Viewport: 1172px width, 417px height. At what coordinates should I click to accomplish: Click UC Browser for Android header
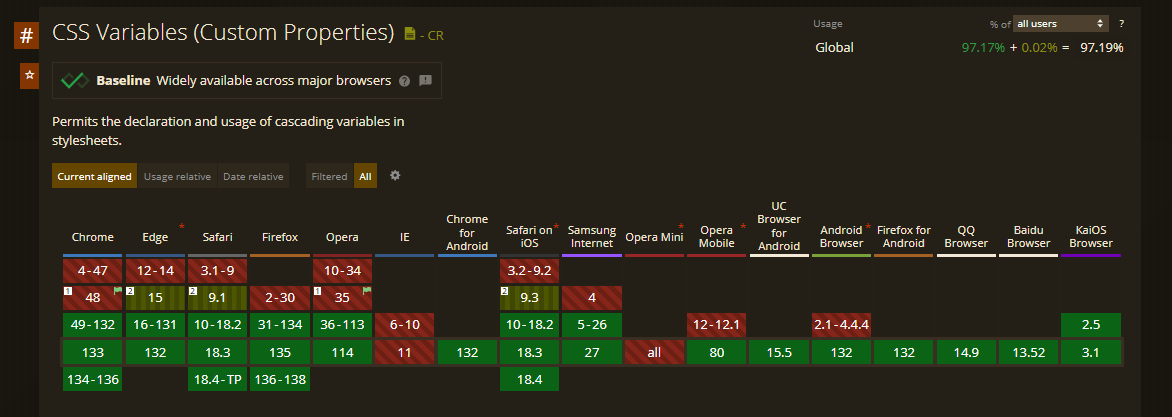coord(779,226)
